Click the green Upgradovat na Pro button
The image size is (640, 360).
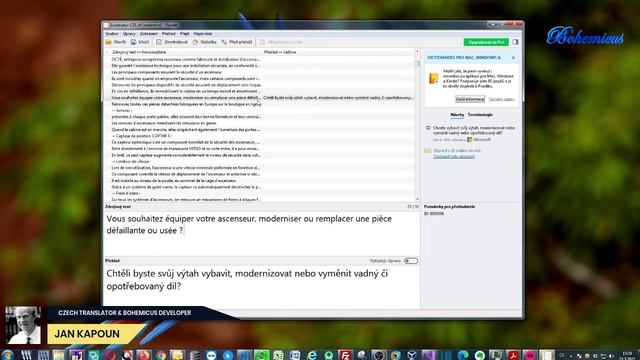[486, 42]
